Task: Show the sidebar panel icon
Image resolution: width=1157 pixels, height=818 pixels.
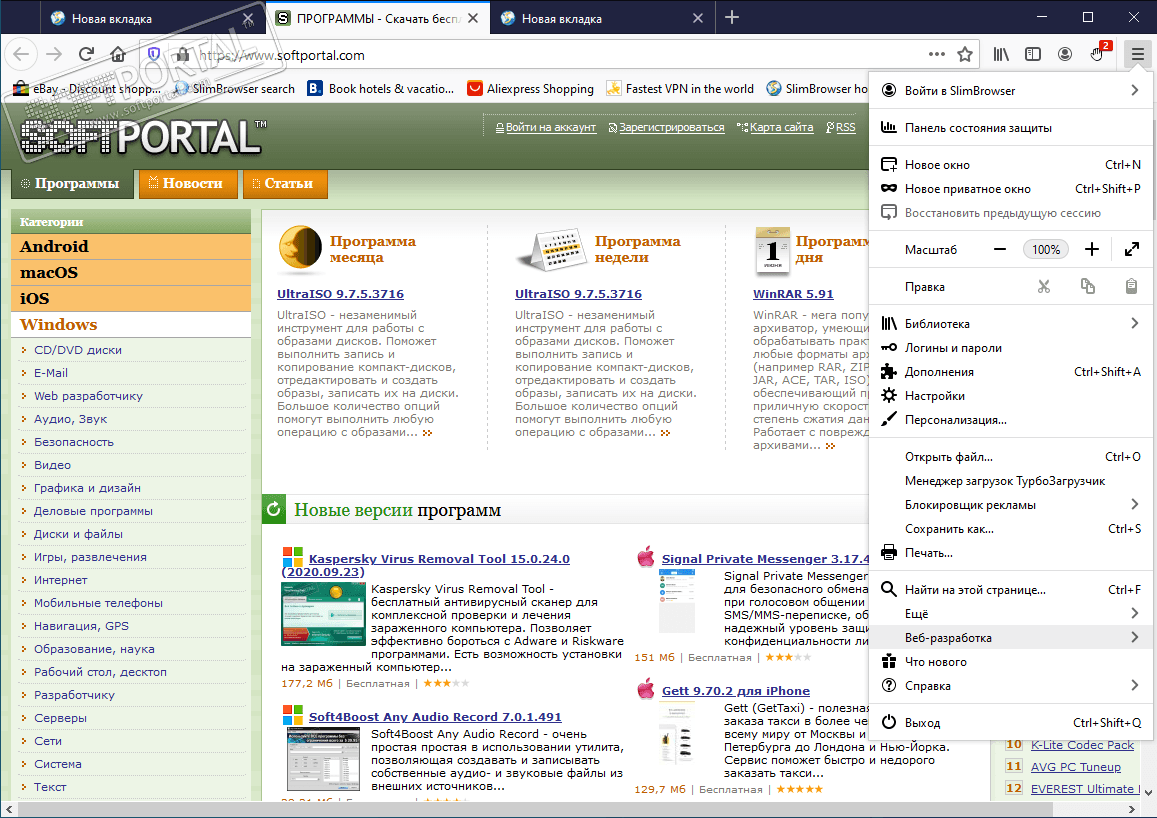Action: [x=1033, y=54]
